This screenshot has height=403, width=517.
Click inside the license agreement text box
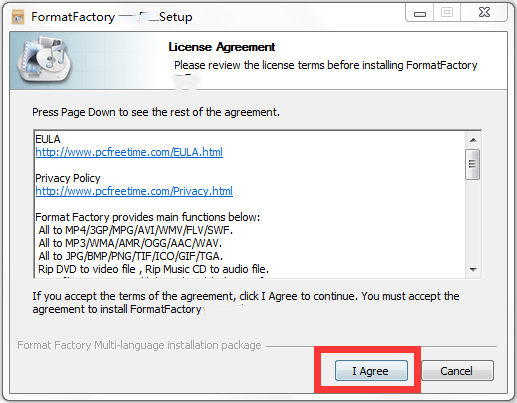[x=250, y=204]
